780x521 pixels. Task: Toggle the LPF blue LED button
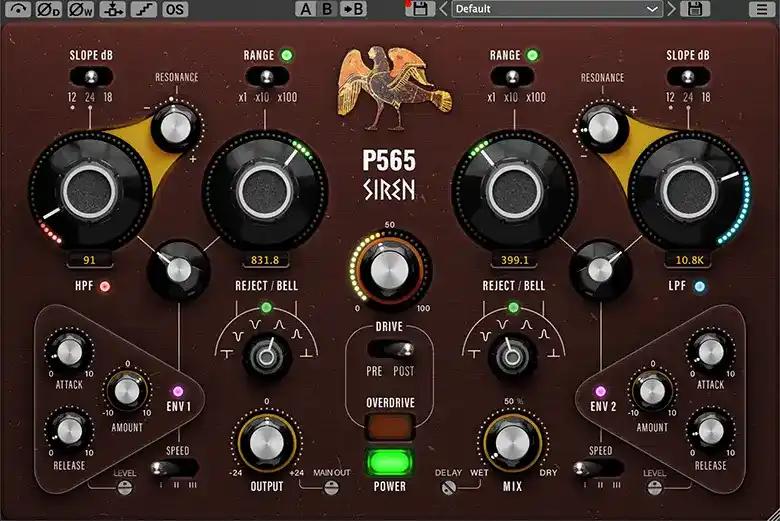tap(699, 286)
